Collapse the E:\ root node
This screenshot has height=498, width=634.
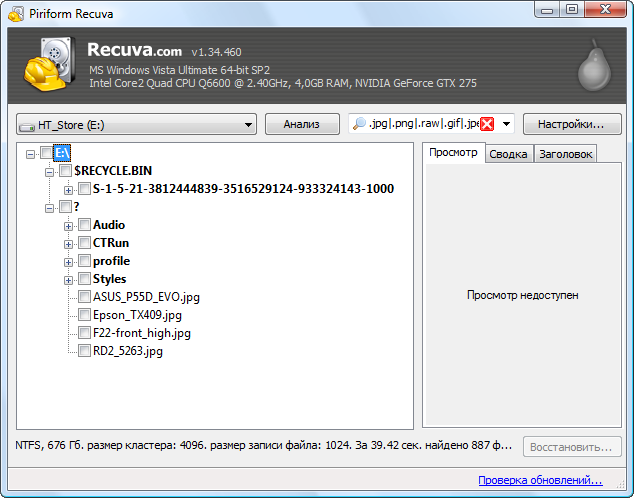click(30, 154)
